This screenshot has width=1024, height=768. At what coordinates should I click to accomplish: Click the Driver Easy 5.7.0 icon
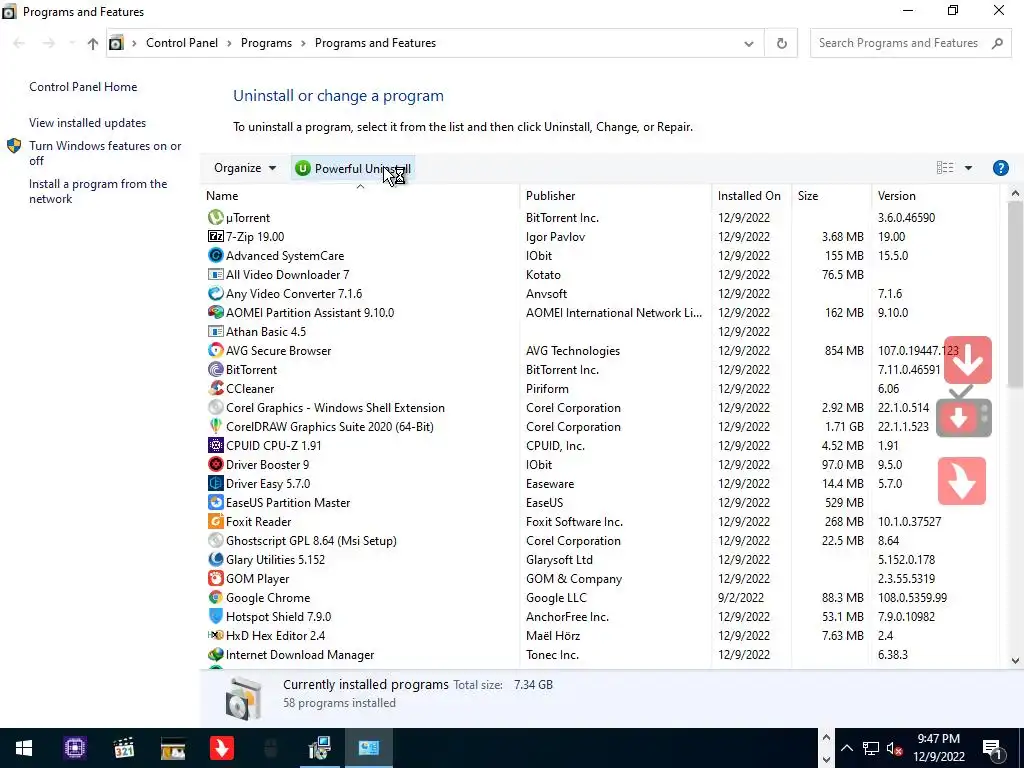(216, 483)
